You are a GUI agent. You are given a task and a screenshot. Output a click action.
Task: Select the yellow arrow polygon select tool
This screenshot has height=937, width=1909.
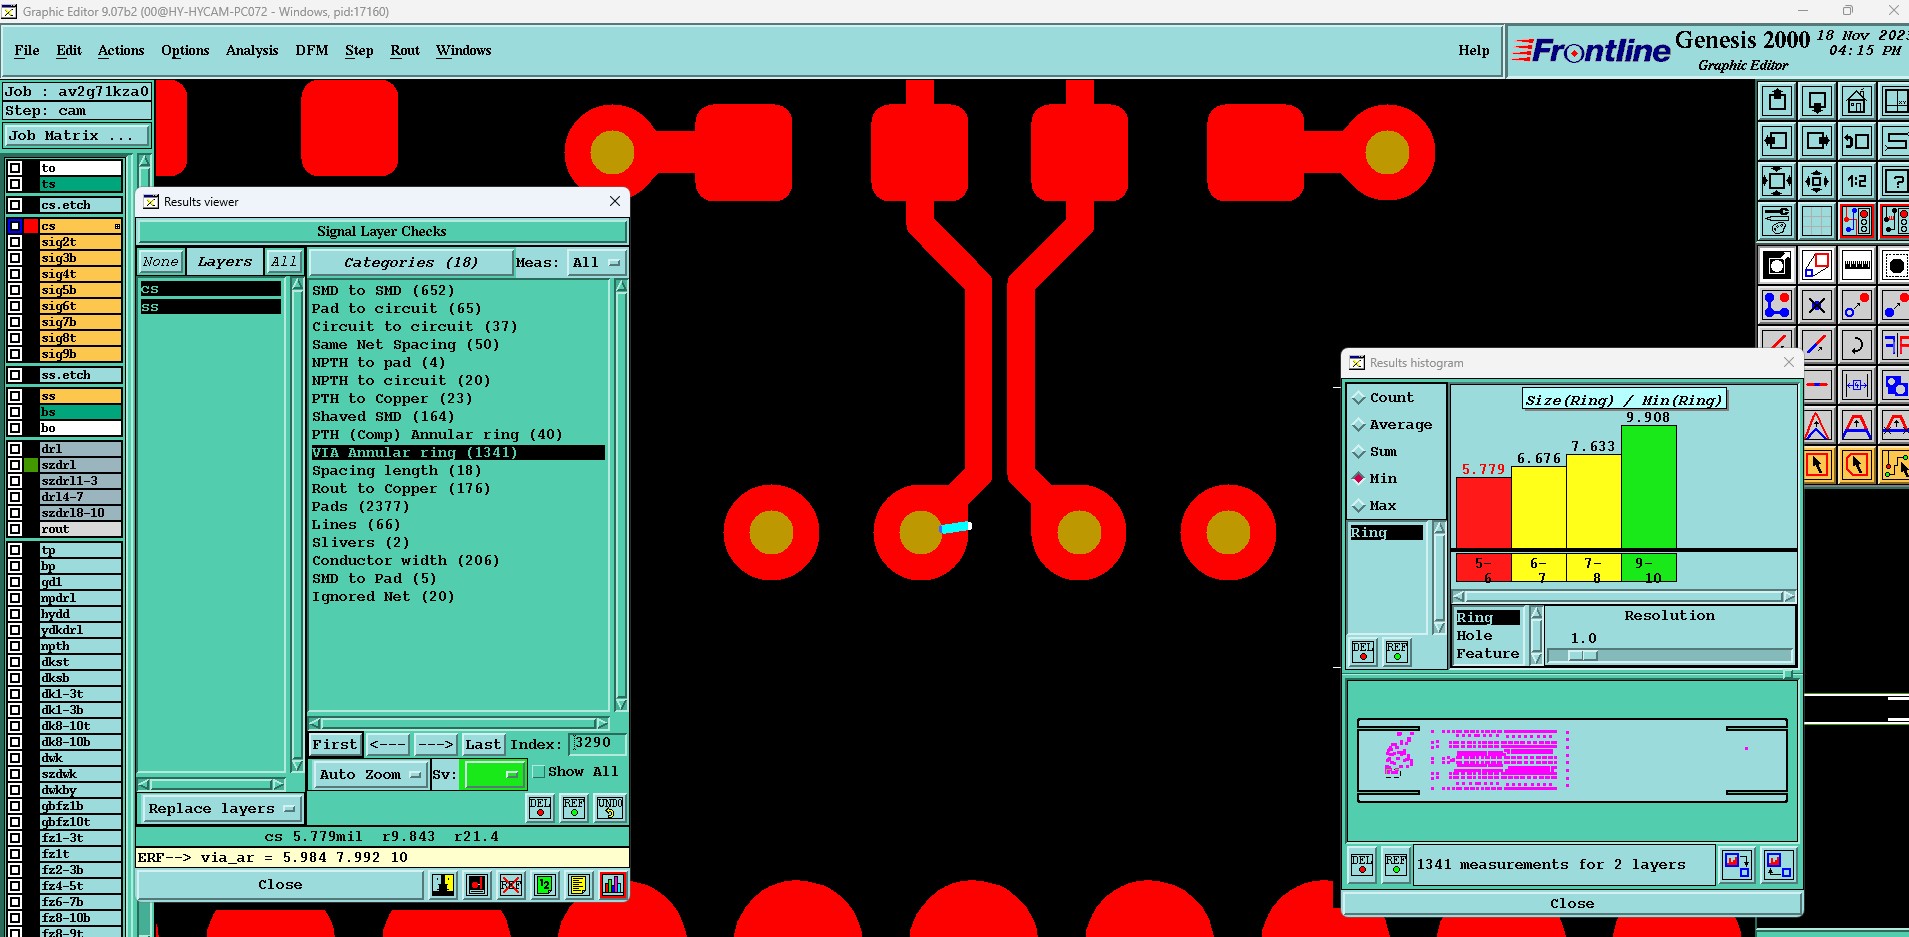pyautogui.click(x=1856, y=465)
